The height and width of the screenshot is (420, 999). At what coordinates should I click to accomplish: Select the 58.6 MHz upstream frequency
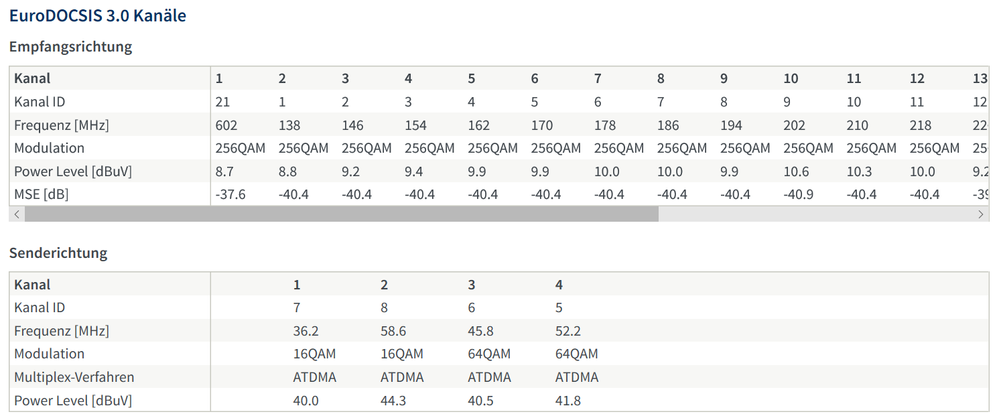[396, 331]
